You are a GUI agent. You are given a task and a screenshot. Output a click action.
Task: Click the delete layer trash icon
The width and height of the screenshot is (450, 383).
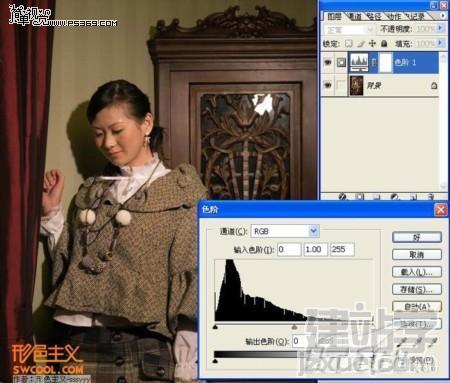[430, 197]
